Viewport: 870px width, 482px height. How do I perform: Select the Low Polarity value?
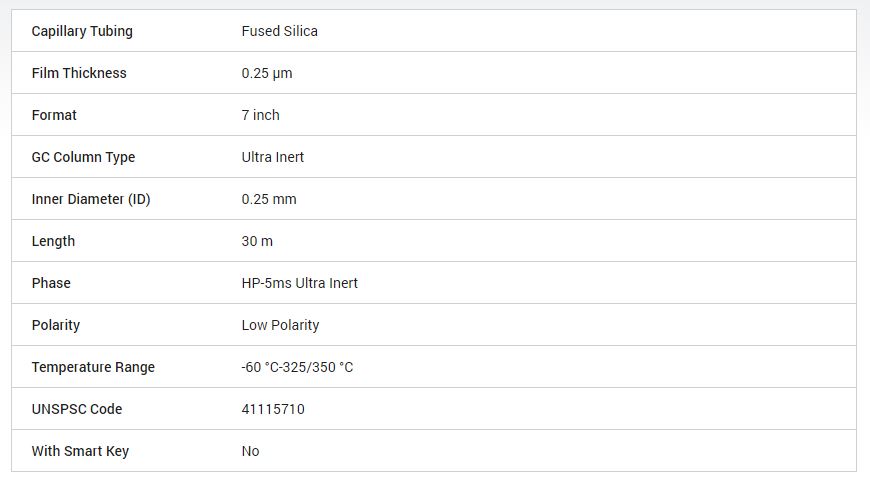280,325
